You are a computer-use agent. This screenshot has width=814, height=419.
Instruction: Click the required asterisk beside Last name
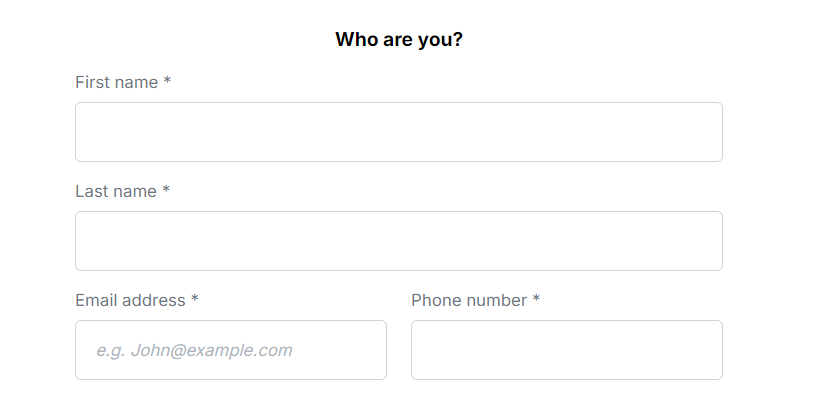coord(166,191)
